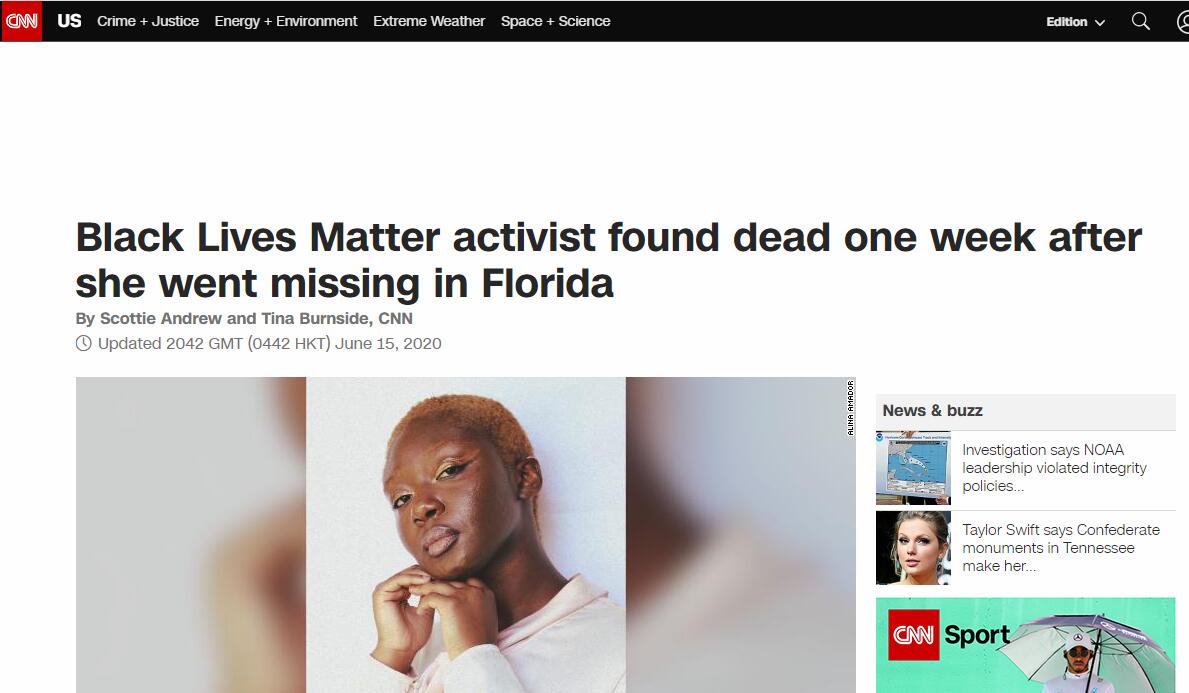Click the News & buzz heading
The image size is (1189, 693).
coord(932,411)
